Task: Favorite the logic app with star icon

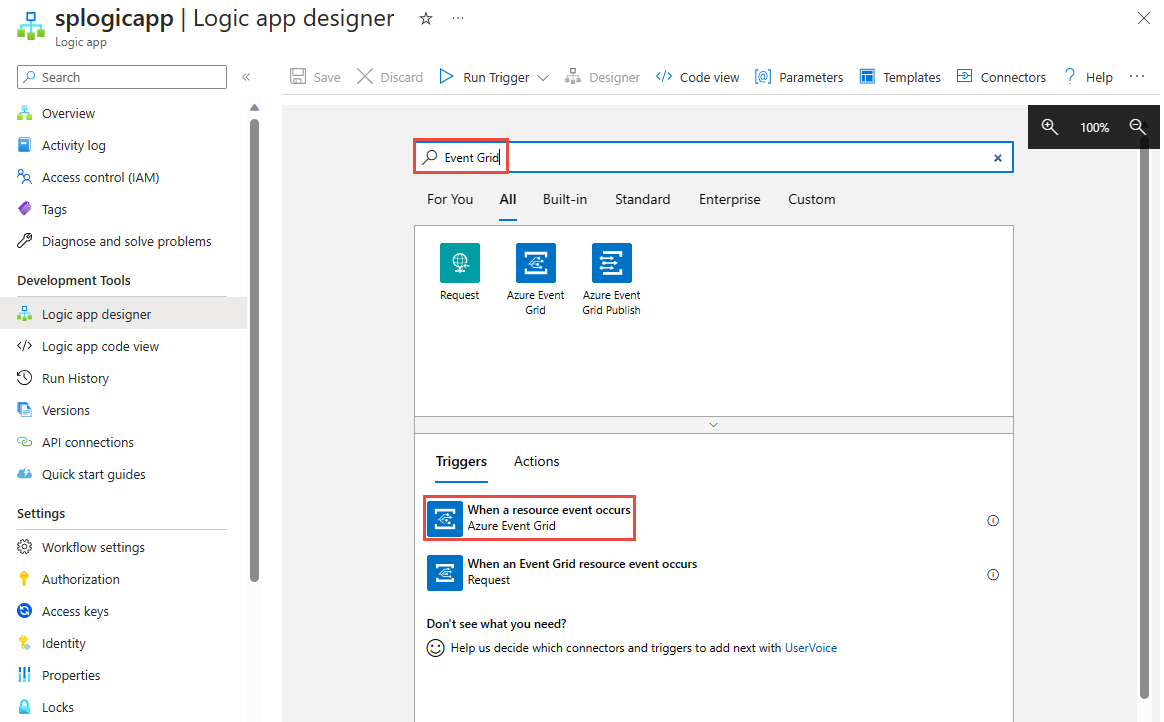Action: tap(426, 19)
